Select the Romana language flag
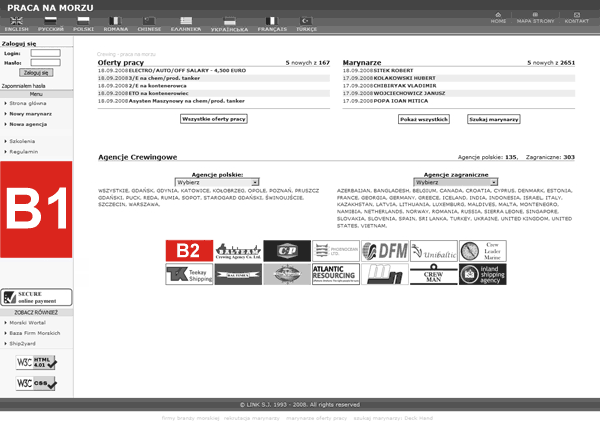 [116, 21]
